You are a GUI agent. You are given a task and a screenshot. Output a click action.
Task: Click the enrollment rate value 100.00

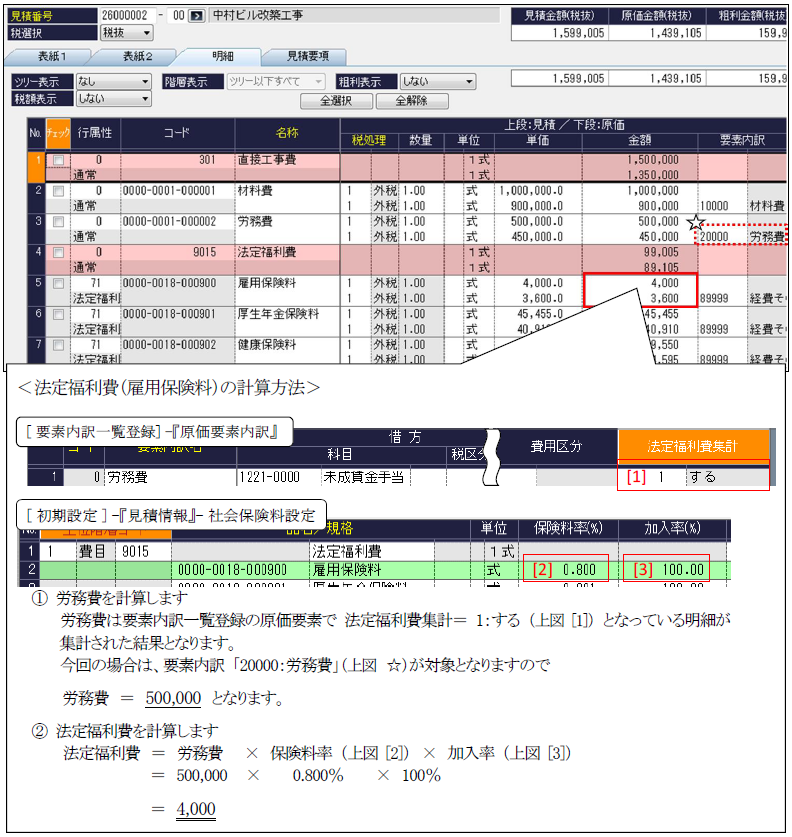683,570
